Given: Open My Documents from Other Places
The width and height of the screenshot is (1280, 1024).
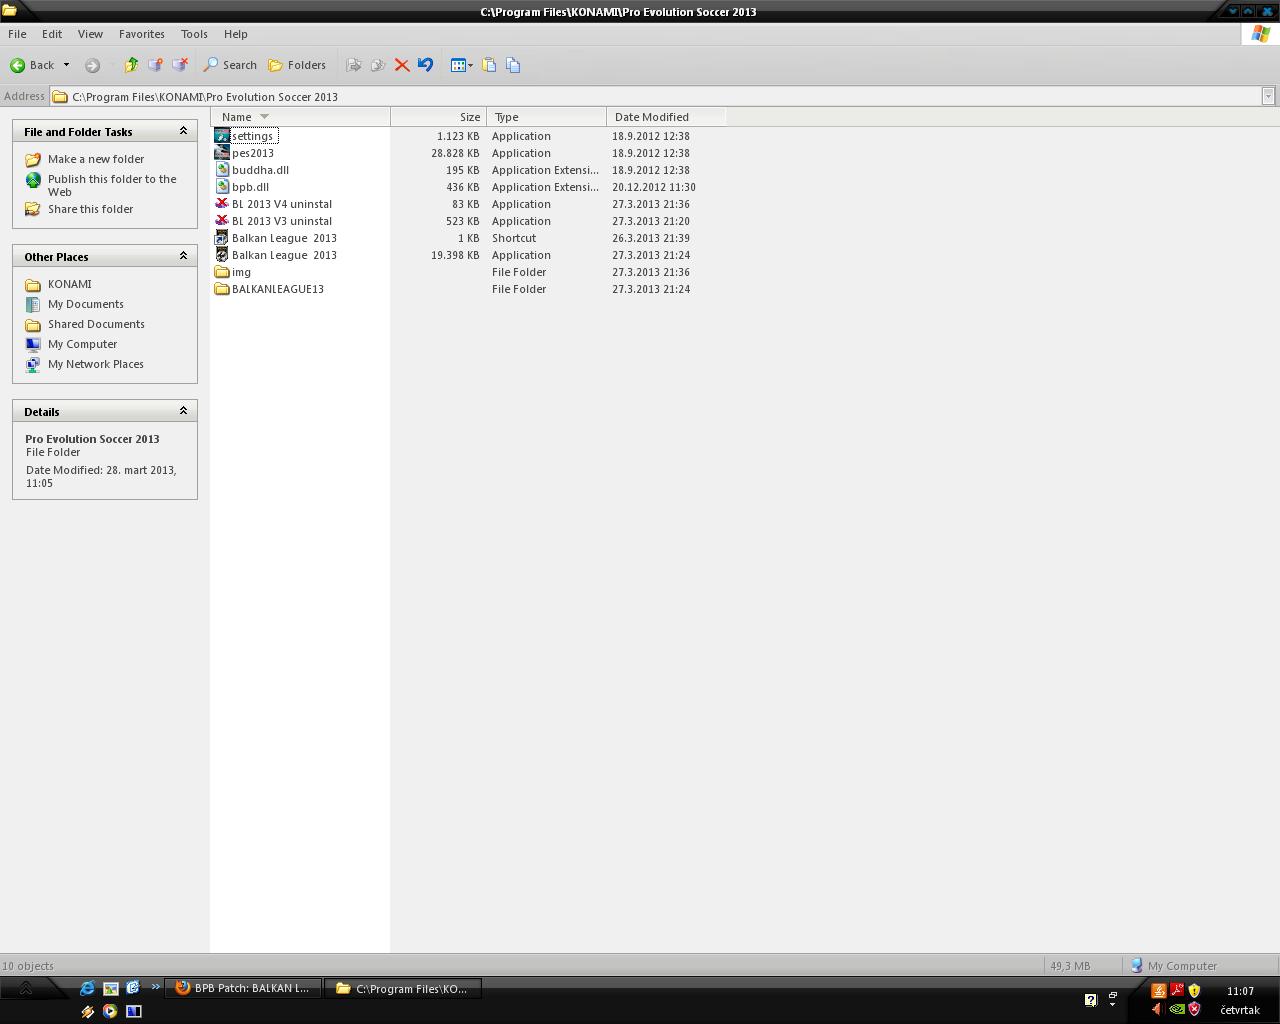Looking at the screenshot, I should click(86, 304).
